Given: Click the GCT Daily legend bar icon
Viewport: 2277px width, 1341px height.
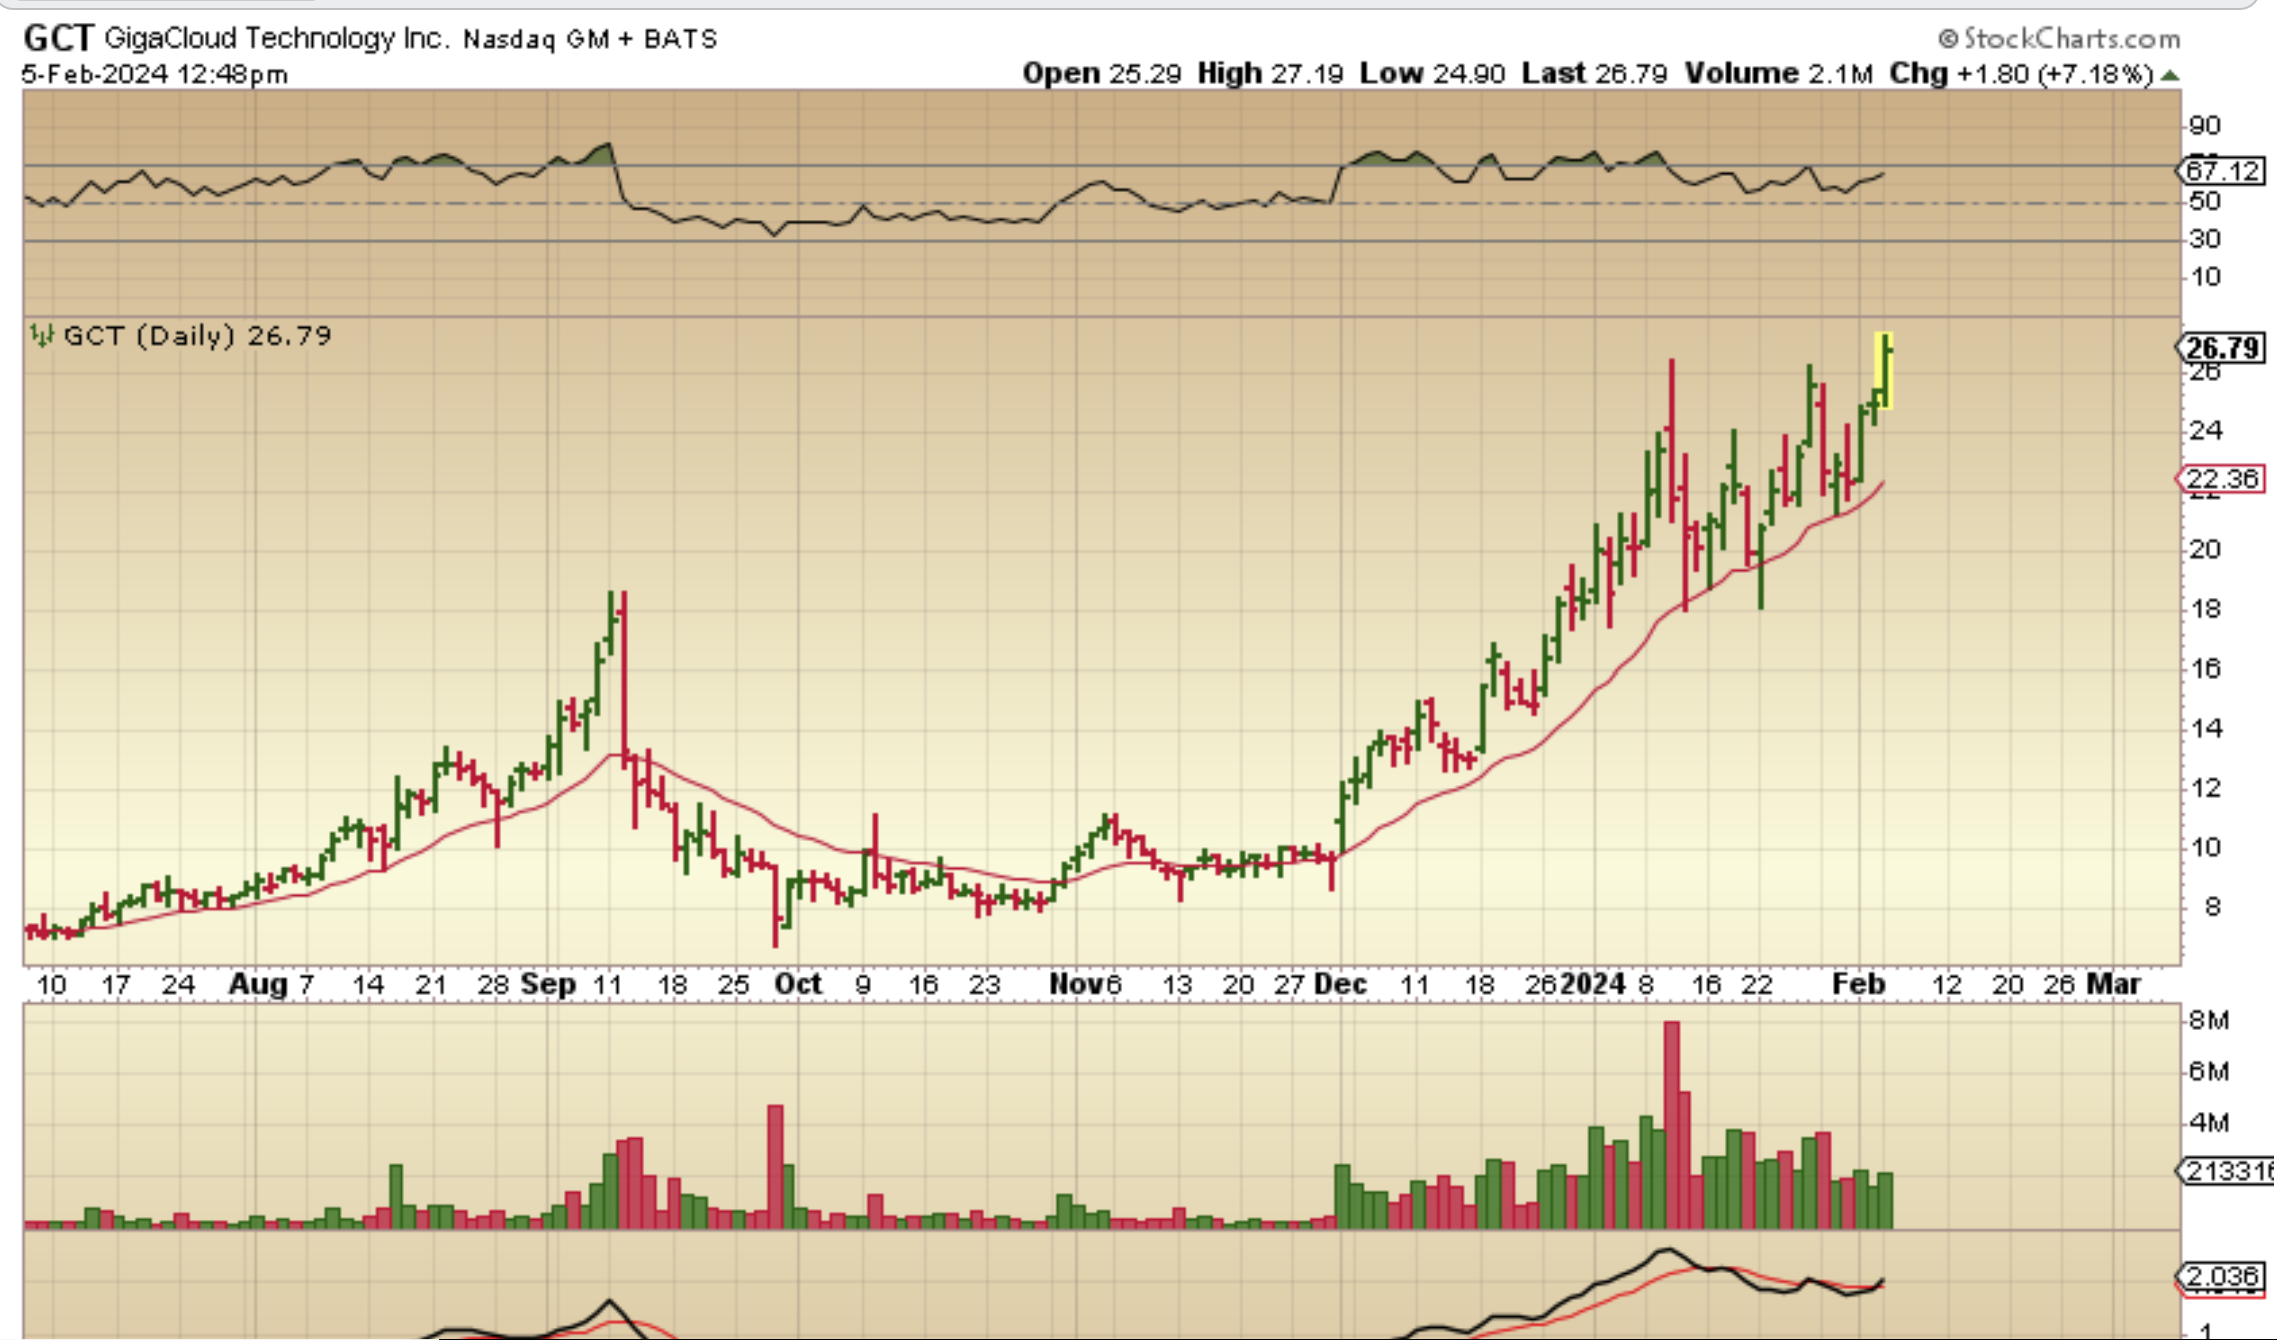Looking at the screenshot, I should pos(41,336).
